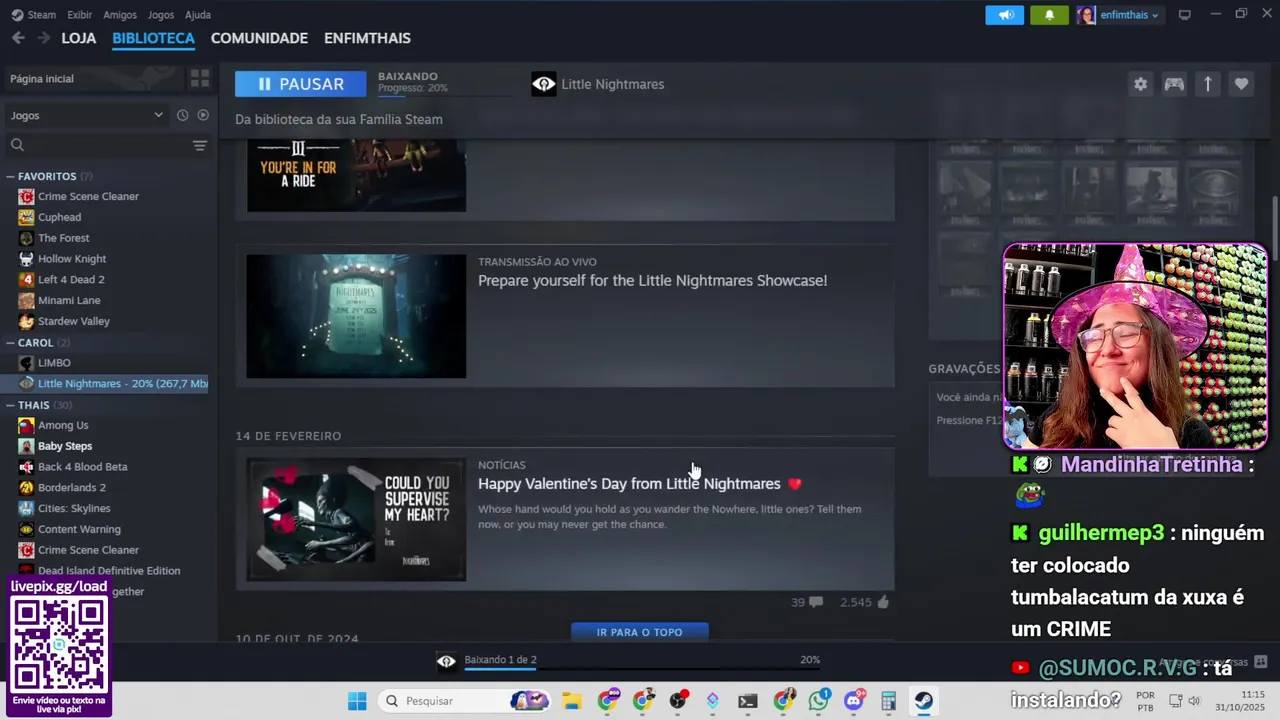The image size is (1280, 720).
Task: Select Cities: Skylines
Action: click(x=74, y=508)
